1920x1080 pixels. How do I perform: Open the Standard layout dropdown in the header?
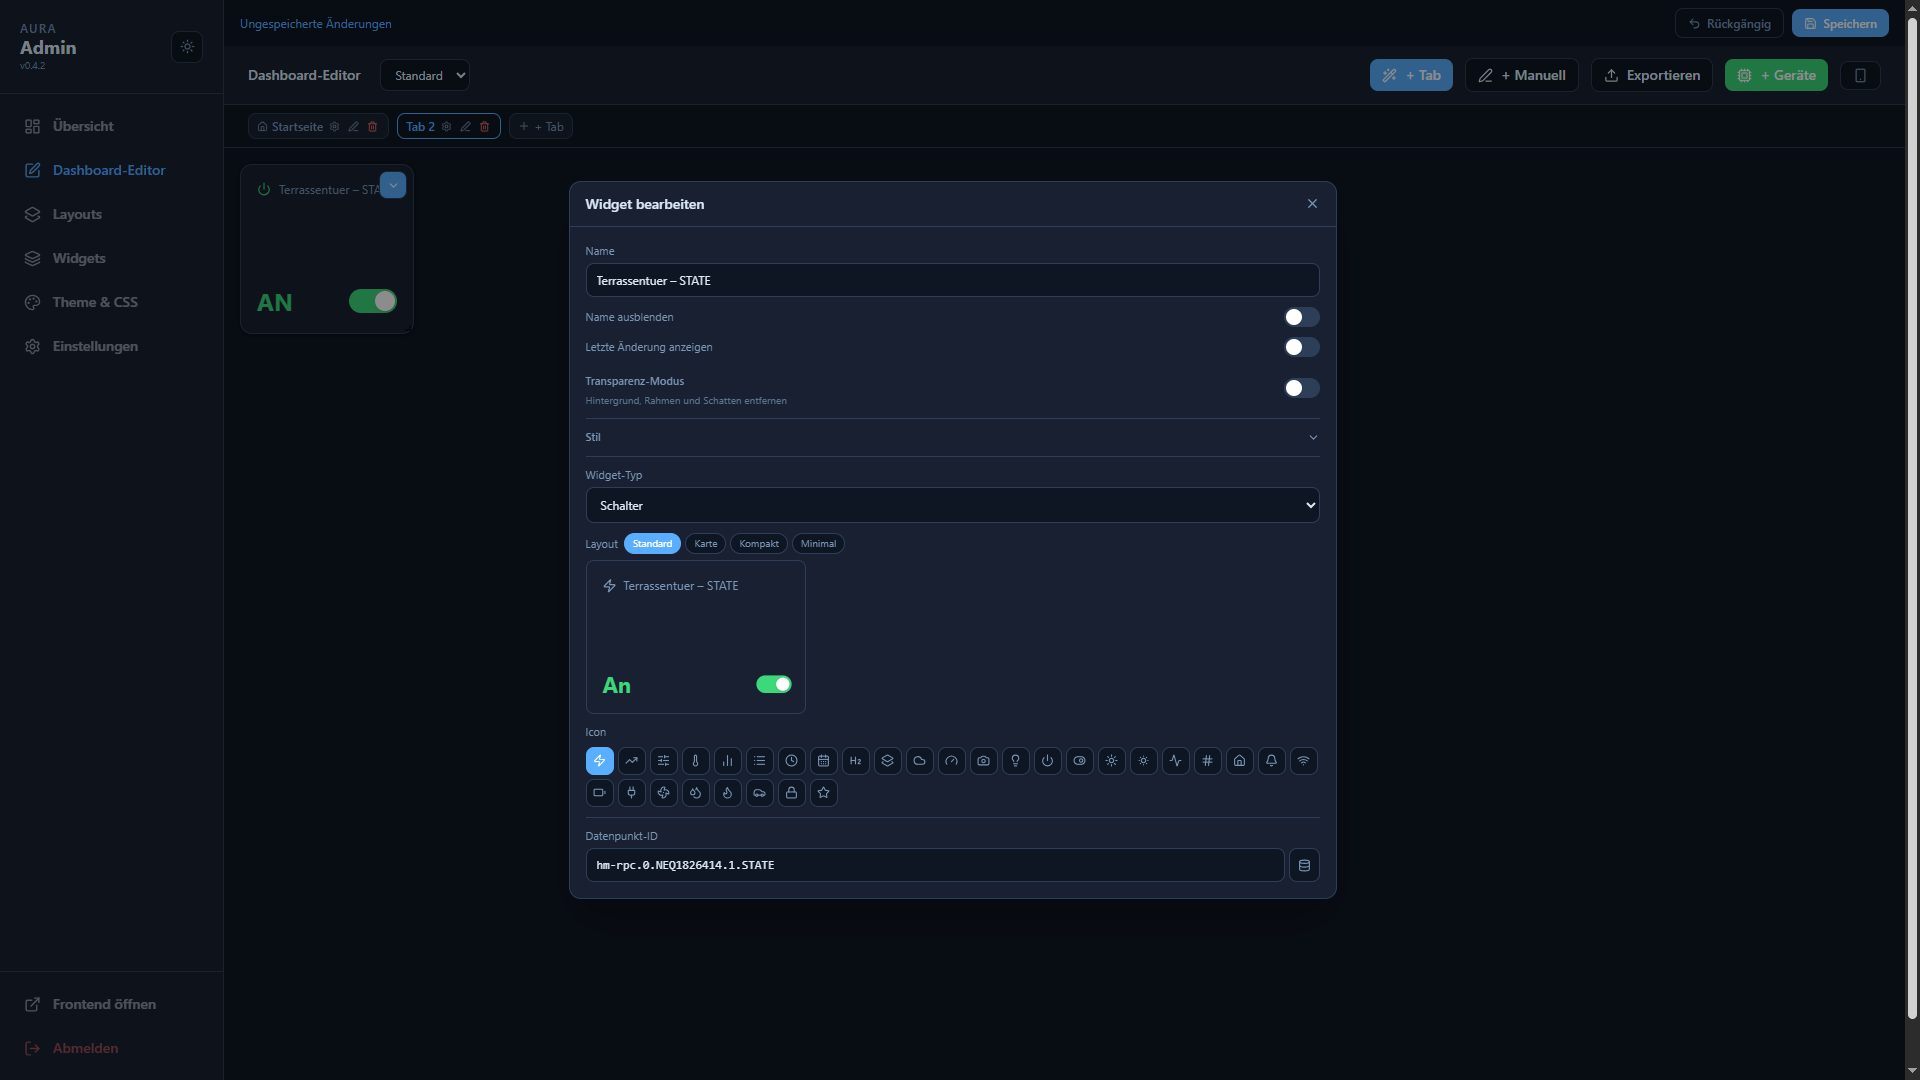click(x=425, y=75)
